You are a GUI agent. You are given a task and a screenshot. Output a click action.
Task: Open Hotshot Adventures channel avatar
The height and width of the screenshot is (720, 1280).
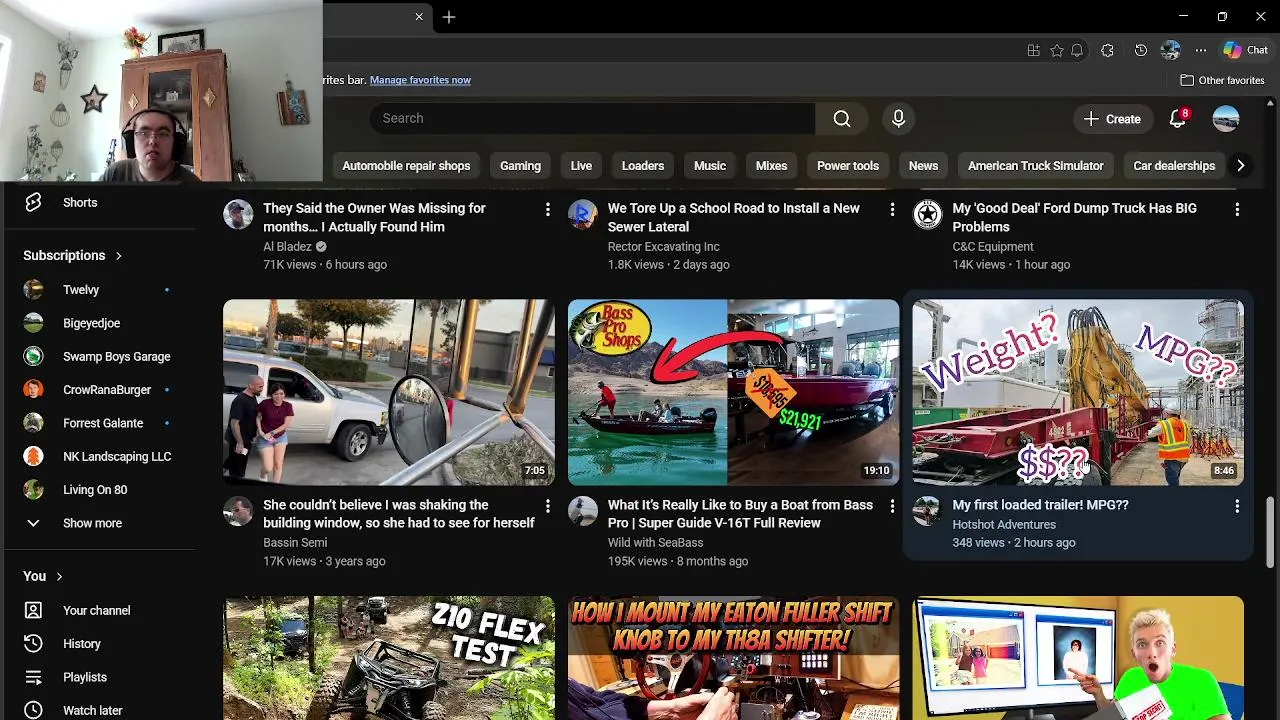pos(928,511)
